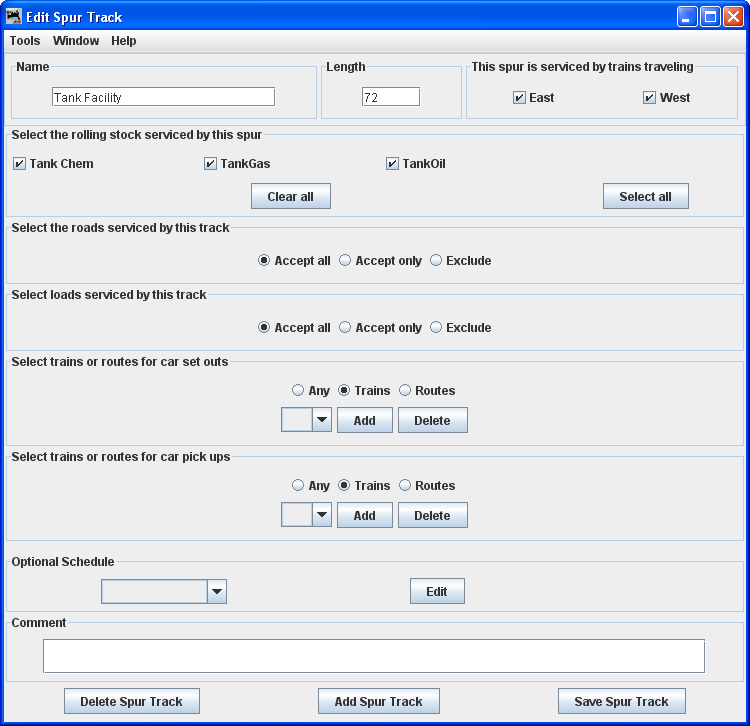Image resolution: width=750 pixels, height=726 pixels.
Task: Select Exclude for loads serviced
Action: coord(436,328)
